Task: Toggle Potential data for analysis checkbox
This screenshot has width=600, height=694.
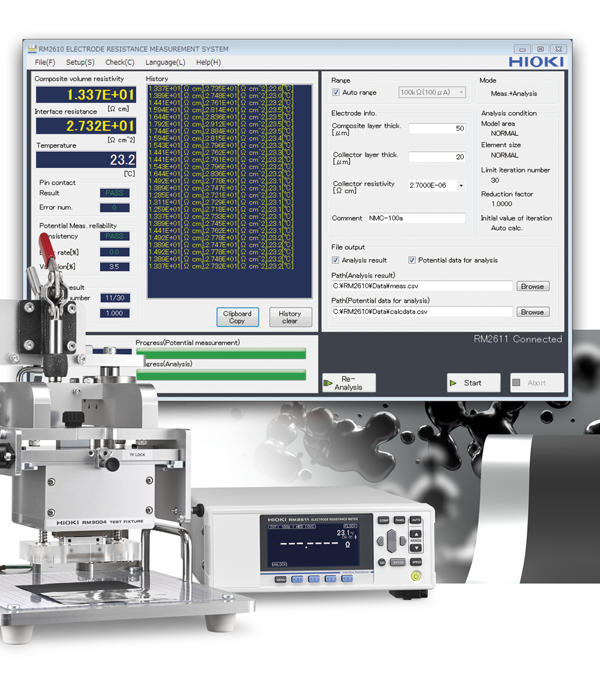Action: click(x=412, y=260)
